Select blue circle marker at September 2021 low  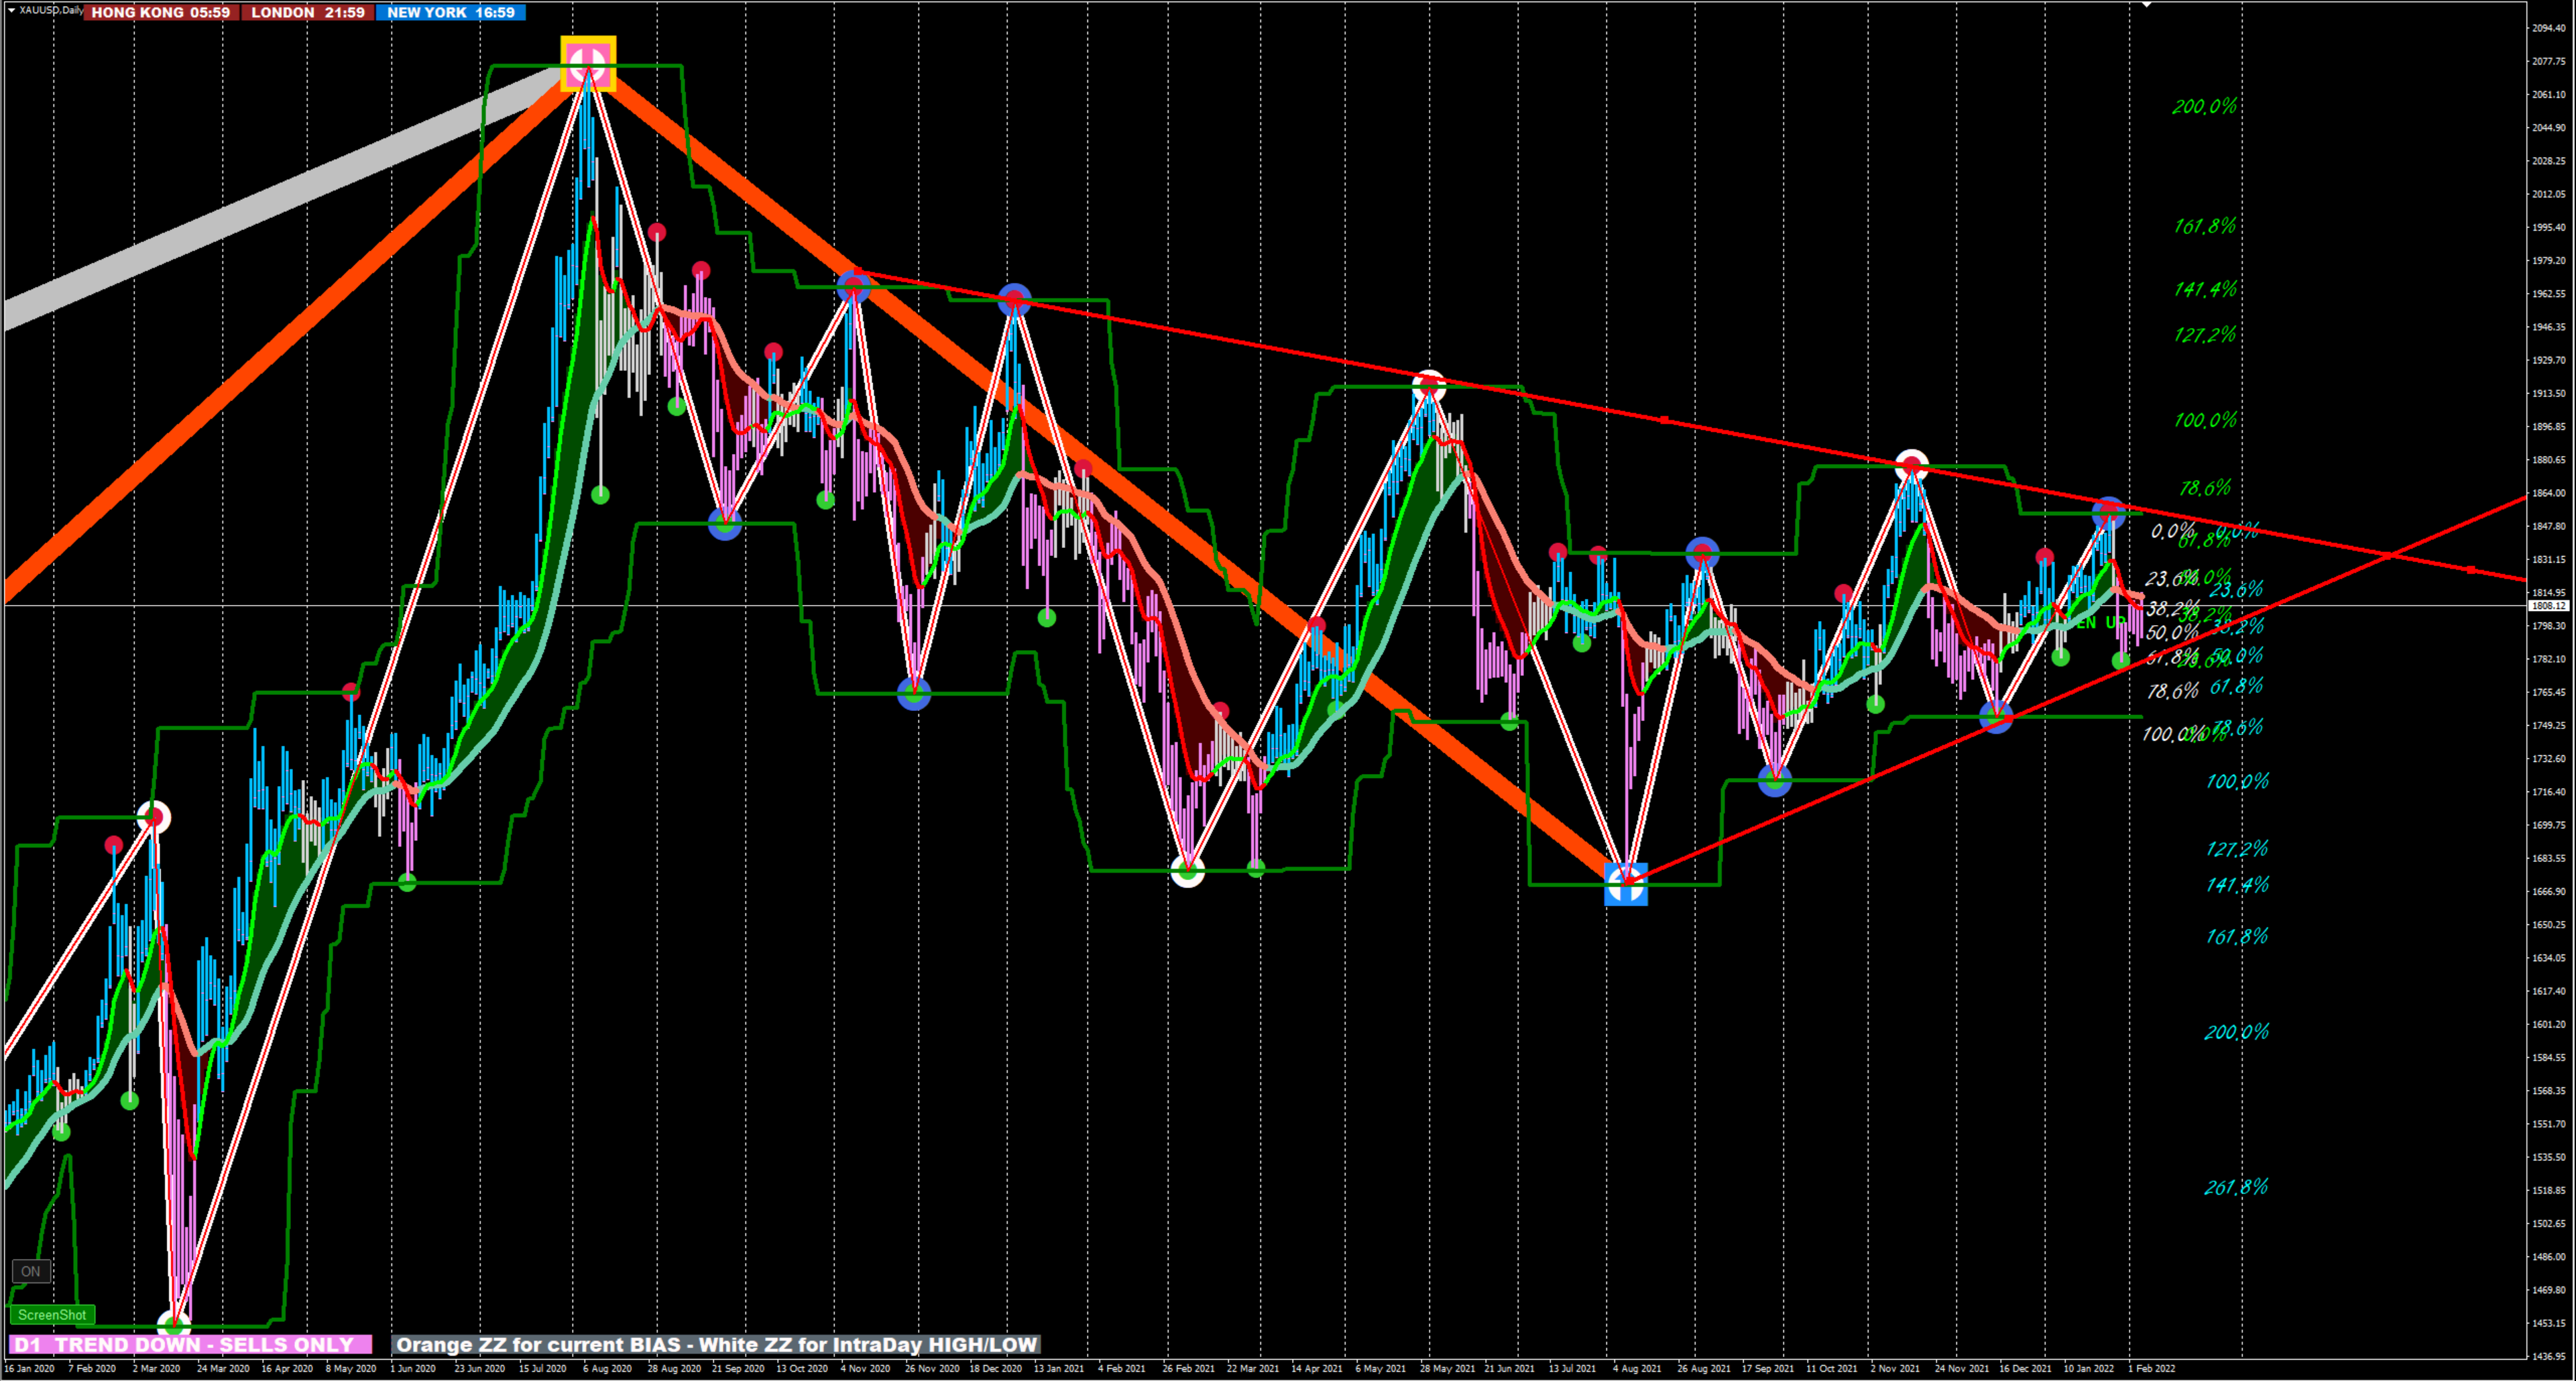point(1774,780)
